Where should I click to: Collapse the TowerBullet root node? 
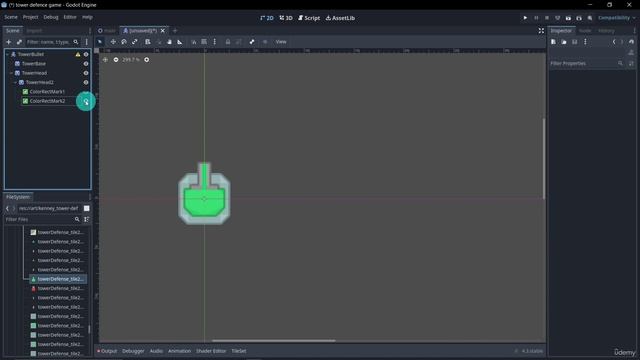tap(7, 54)
